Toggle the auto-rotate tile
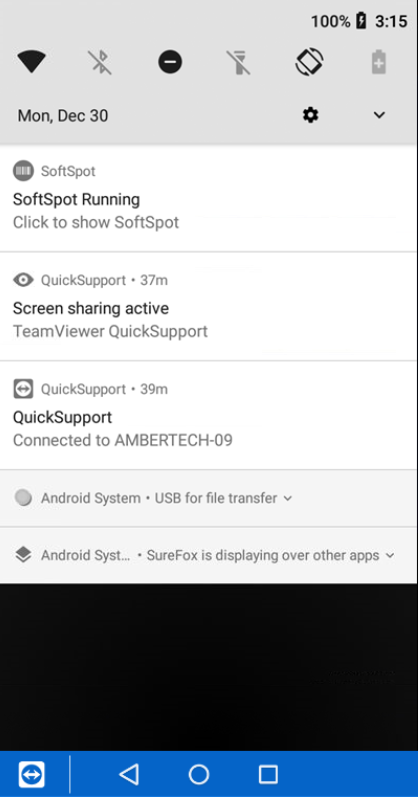The height and width of the screenshot is (797, 418). click(310, 62)
